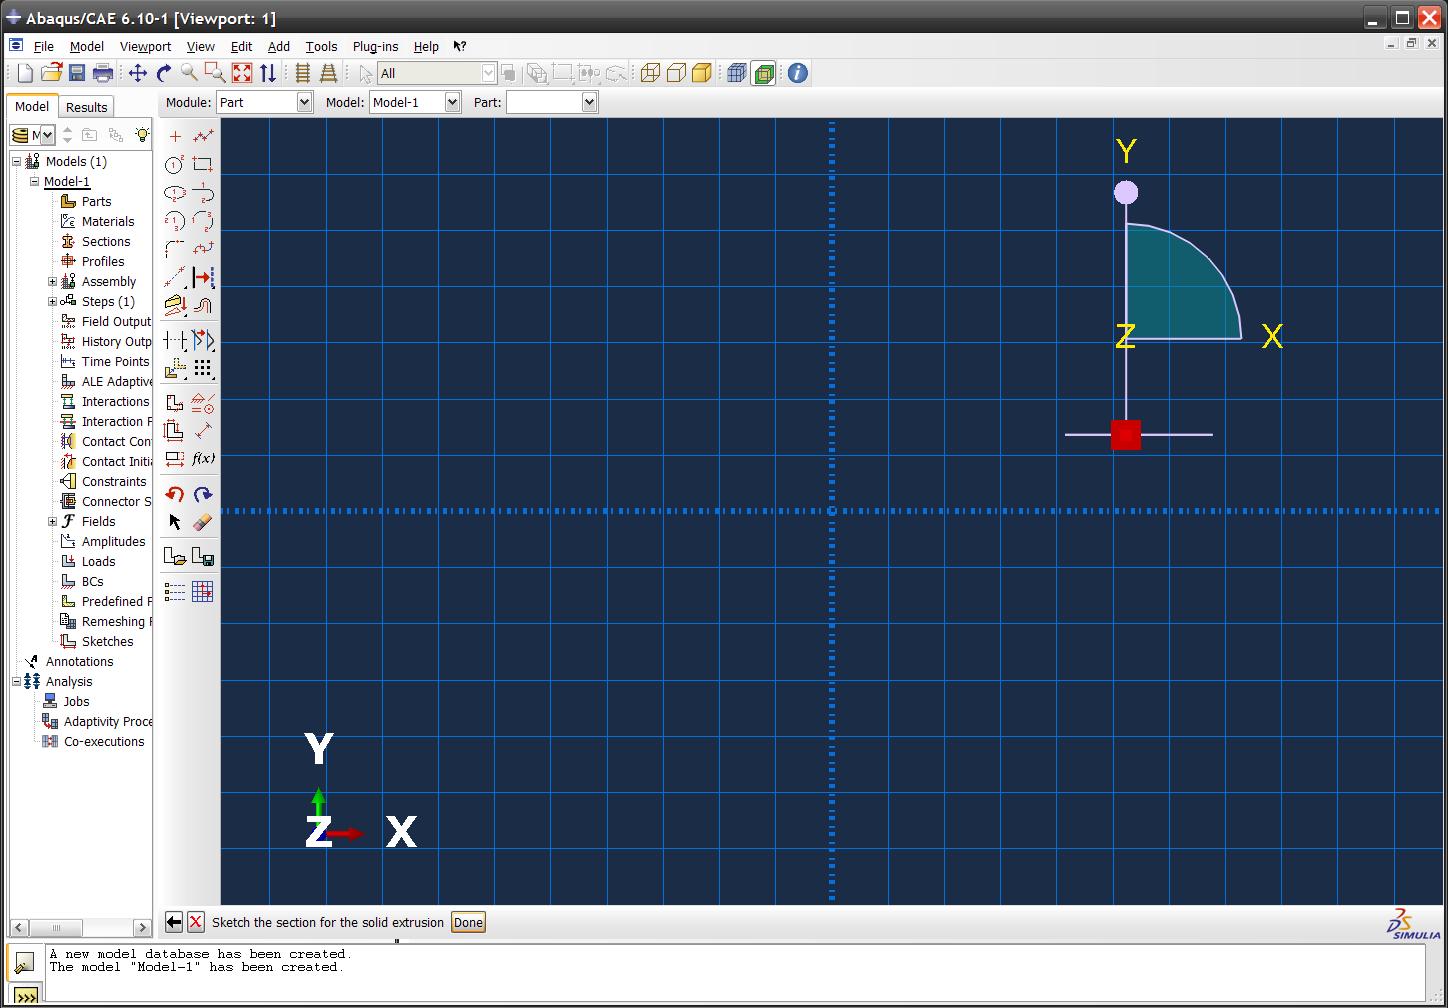Screen dimensions: 1448x1008
Task: Click the query information icon
Action: pyautogui.click(x=797, y=73)
